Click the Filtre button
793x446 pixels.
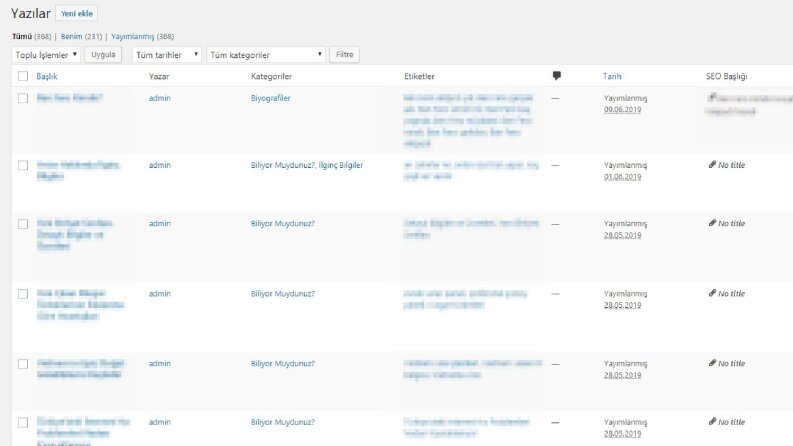[x=344, y=55]
